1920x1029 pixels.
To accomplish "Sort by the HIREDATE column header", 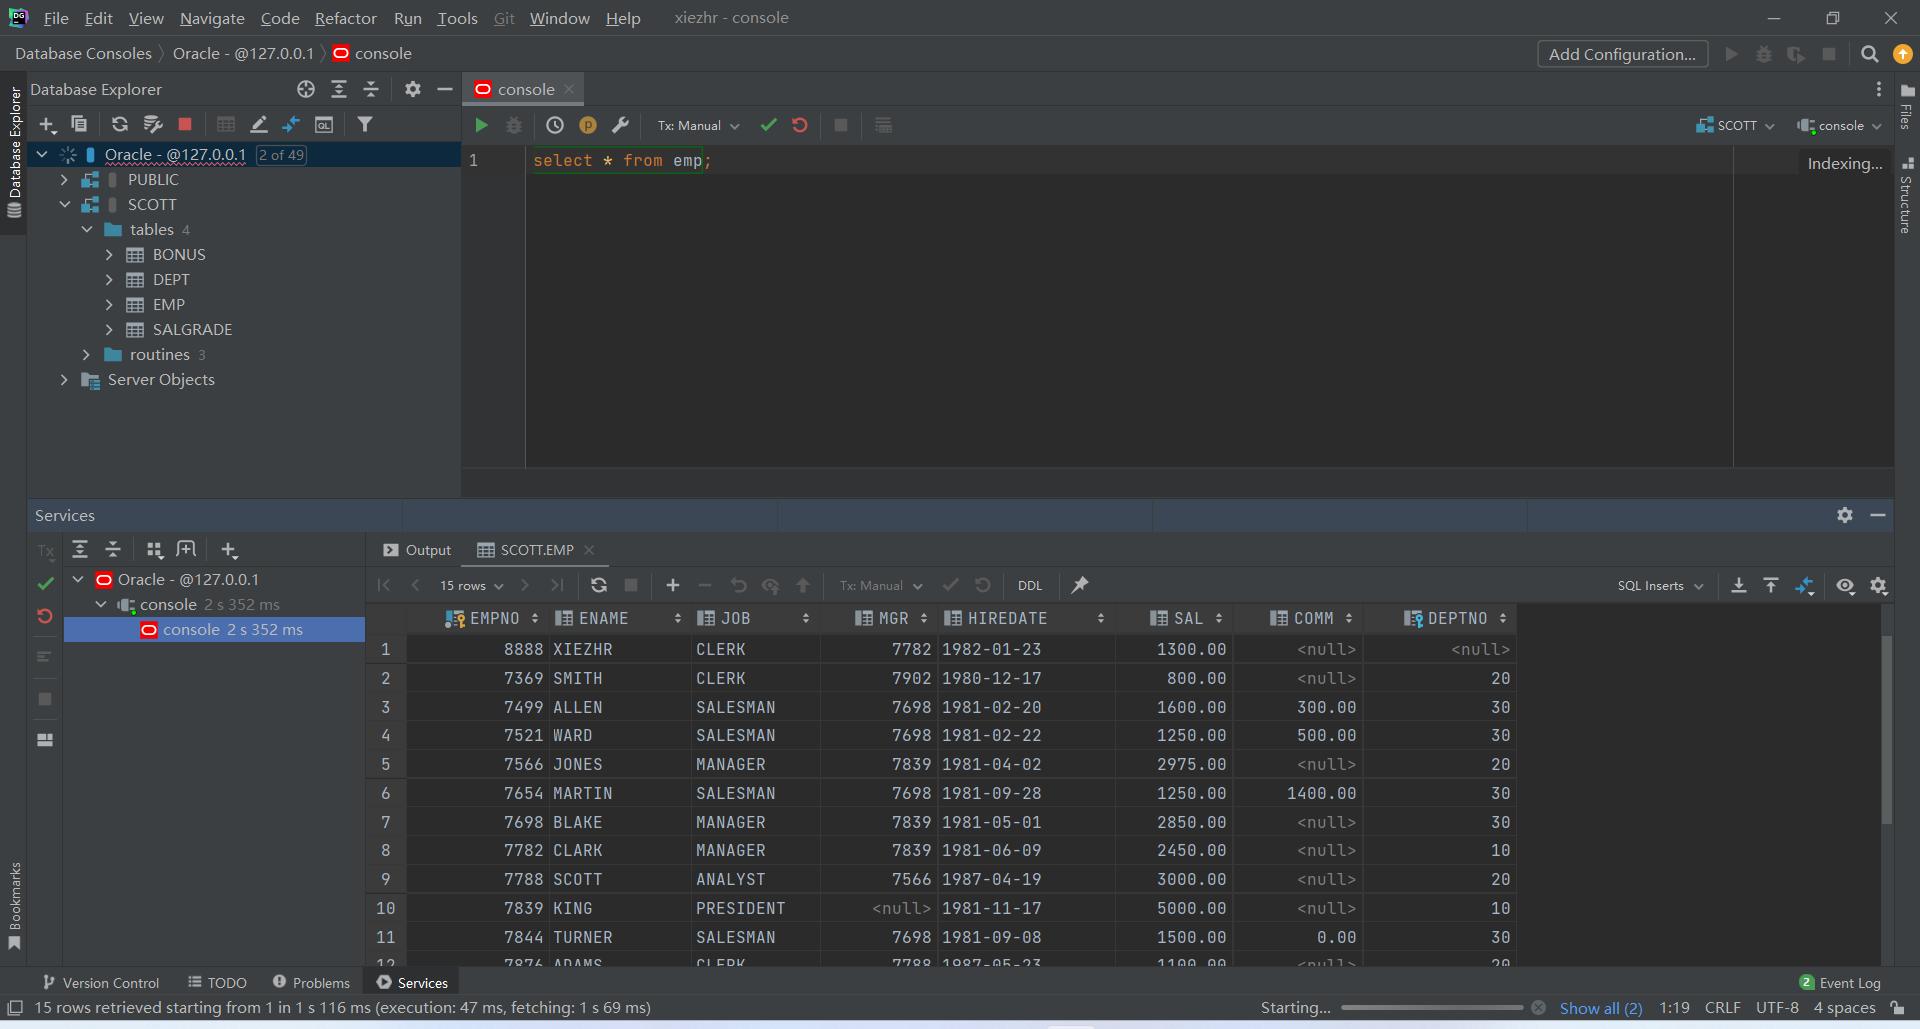I will point(1025,619).
